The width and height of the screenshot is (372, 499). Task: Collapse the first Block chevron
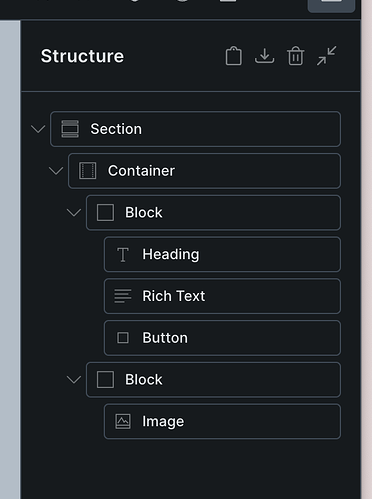tap(74, 213)
